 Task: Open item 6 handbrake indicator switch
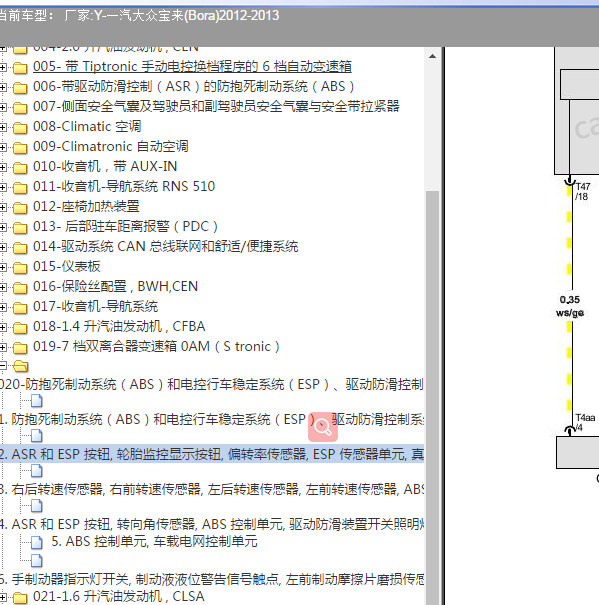point(212,579)
